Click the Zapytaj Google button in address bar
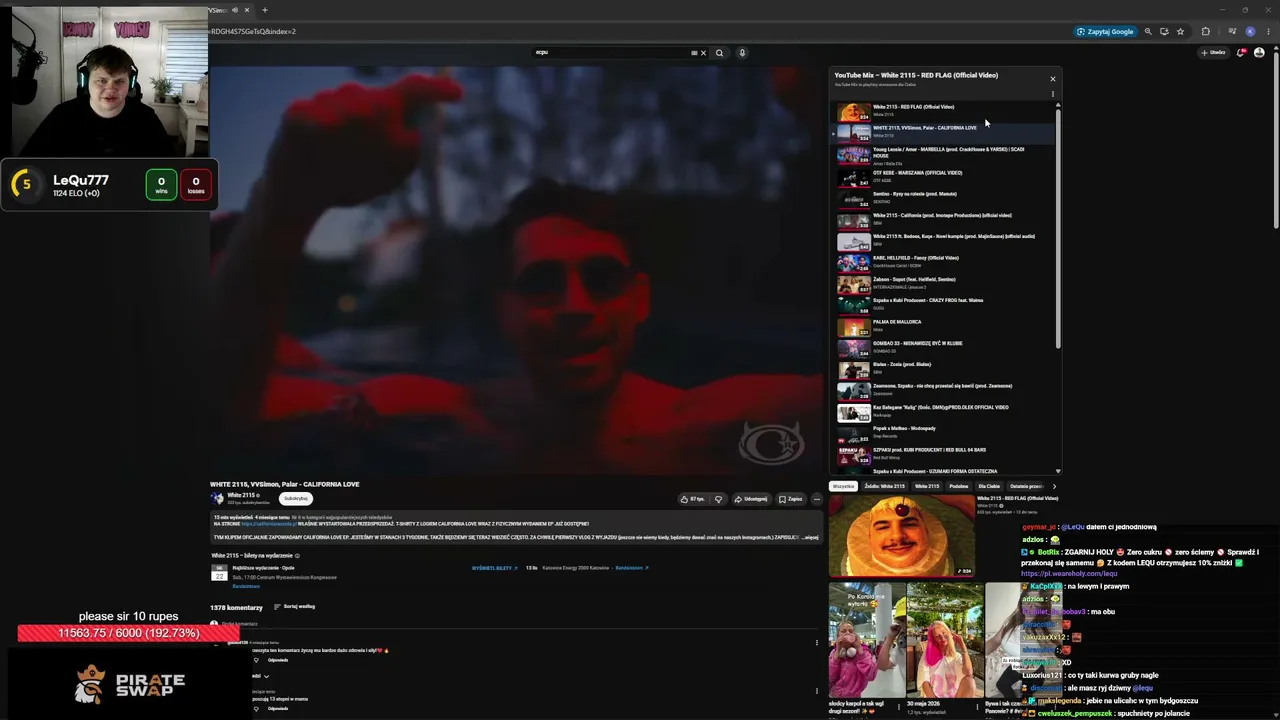This screenshot has height=720, width=1280. pyautogui.click(x=1105, y=31)
